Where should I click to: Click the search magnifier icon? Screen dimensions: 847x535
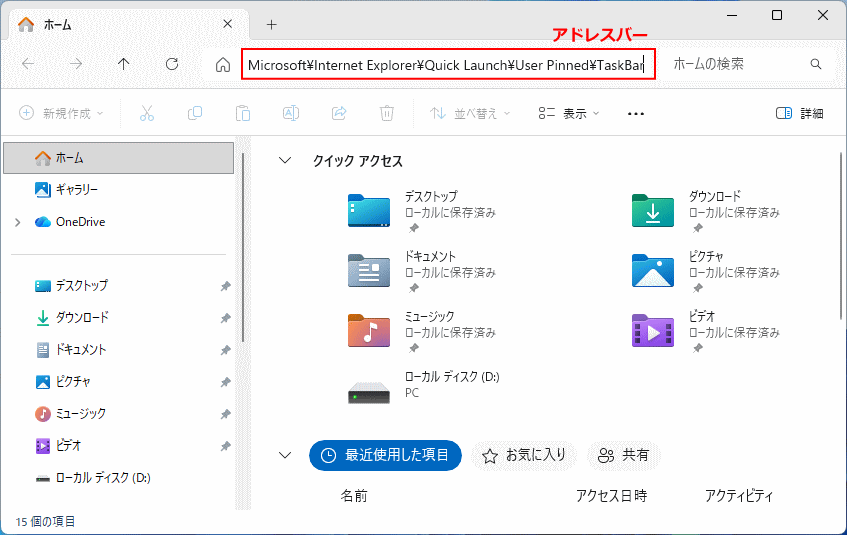coord(816,64)
